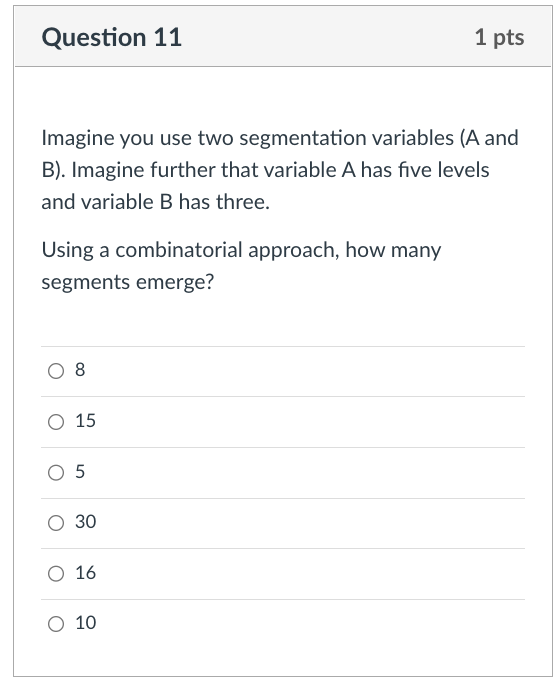Click the answer label text "8"
554x680 pixels.
coord(80,370)
